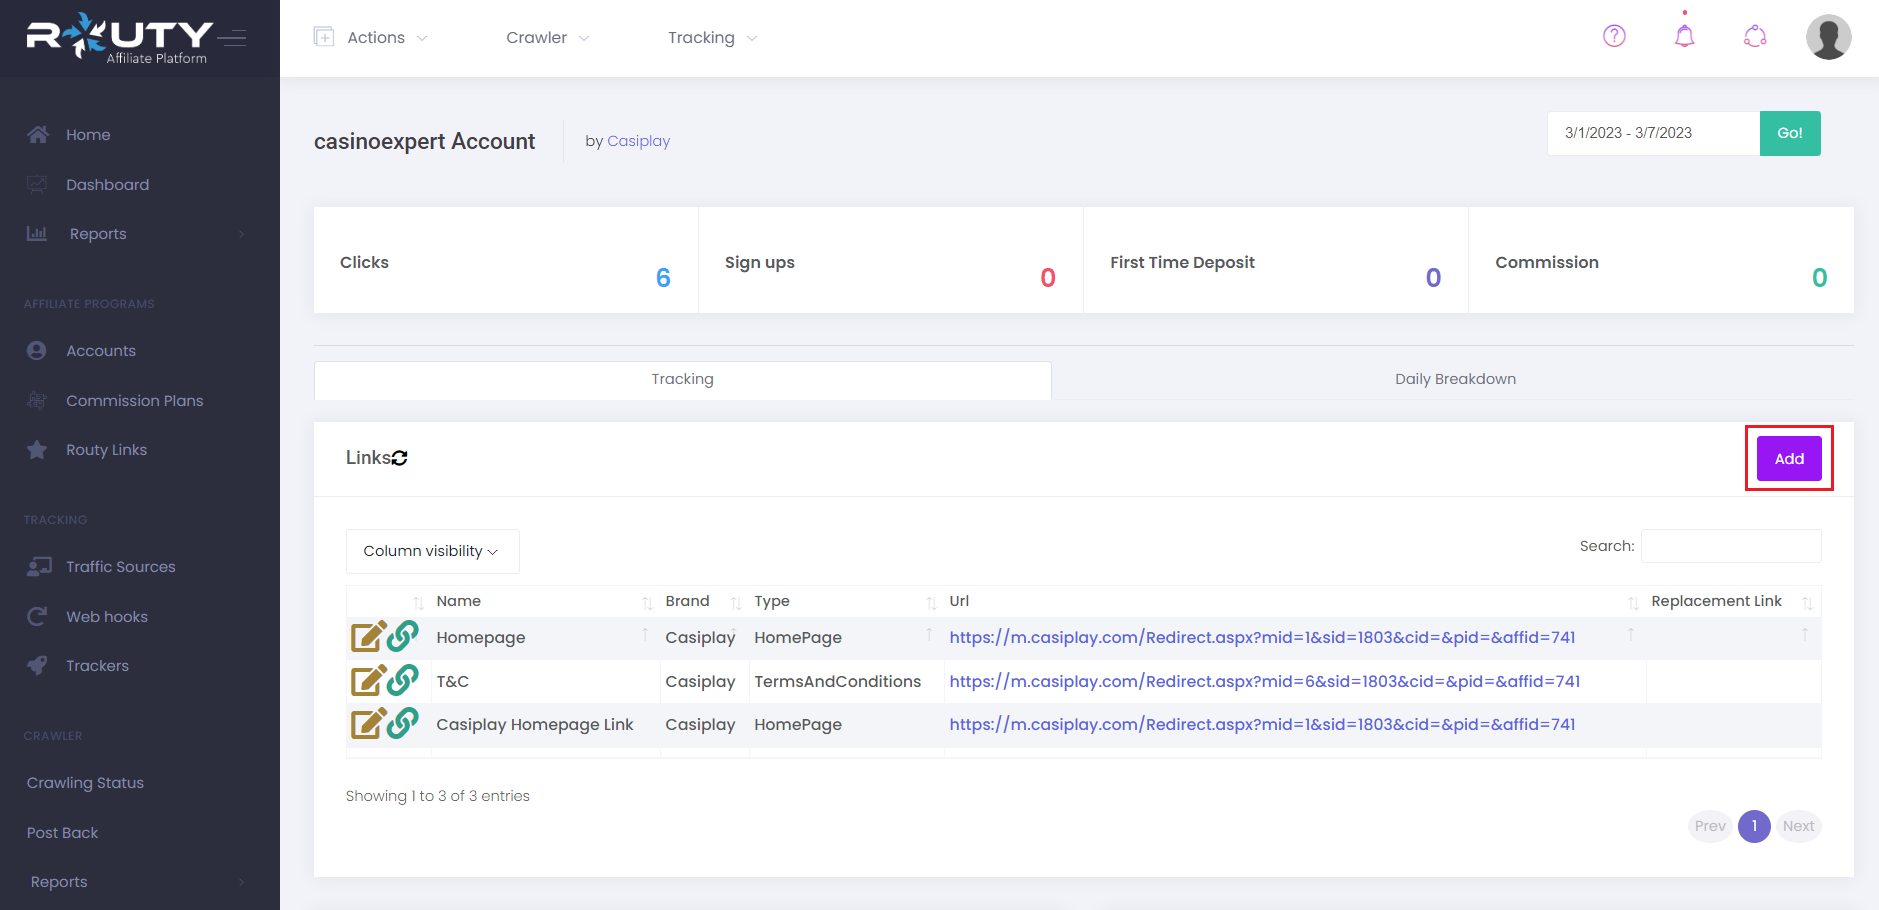This screenshot has width=1879, height=910.
Task: Click the TermsAndConditions type cell
Action: point(837,681)
